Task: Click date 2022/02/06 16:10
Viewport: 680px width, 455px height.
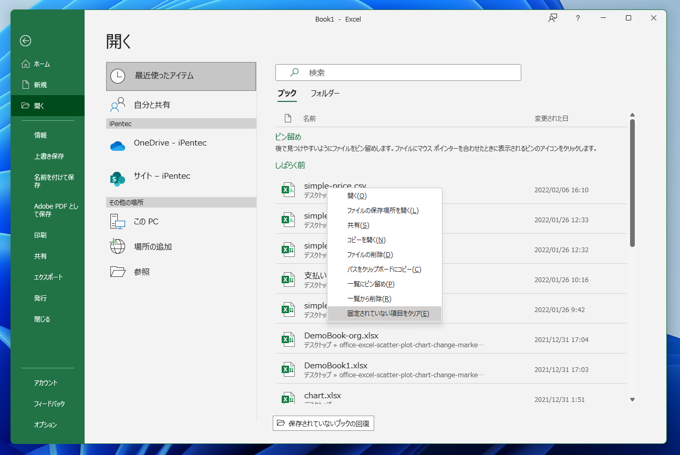Action: click(x=561, y=190)
